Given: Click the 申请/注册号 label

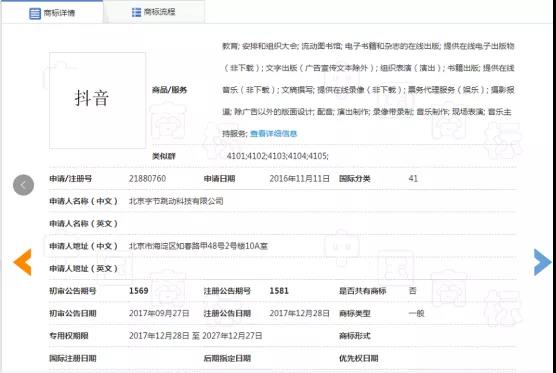Looking at the screenshot, I should [x=71, y=179].
